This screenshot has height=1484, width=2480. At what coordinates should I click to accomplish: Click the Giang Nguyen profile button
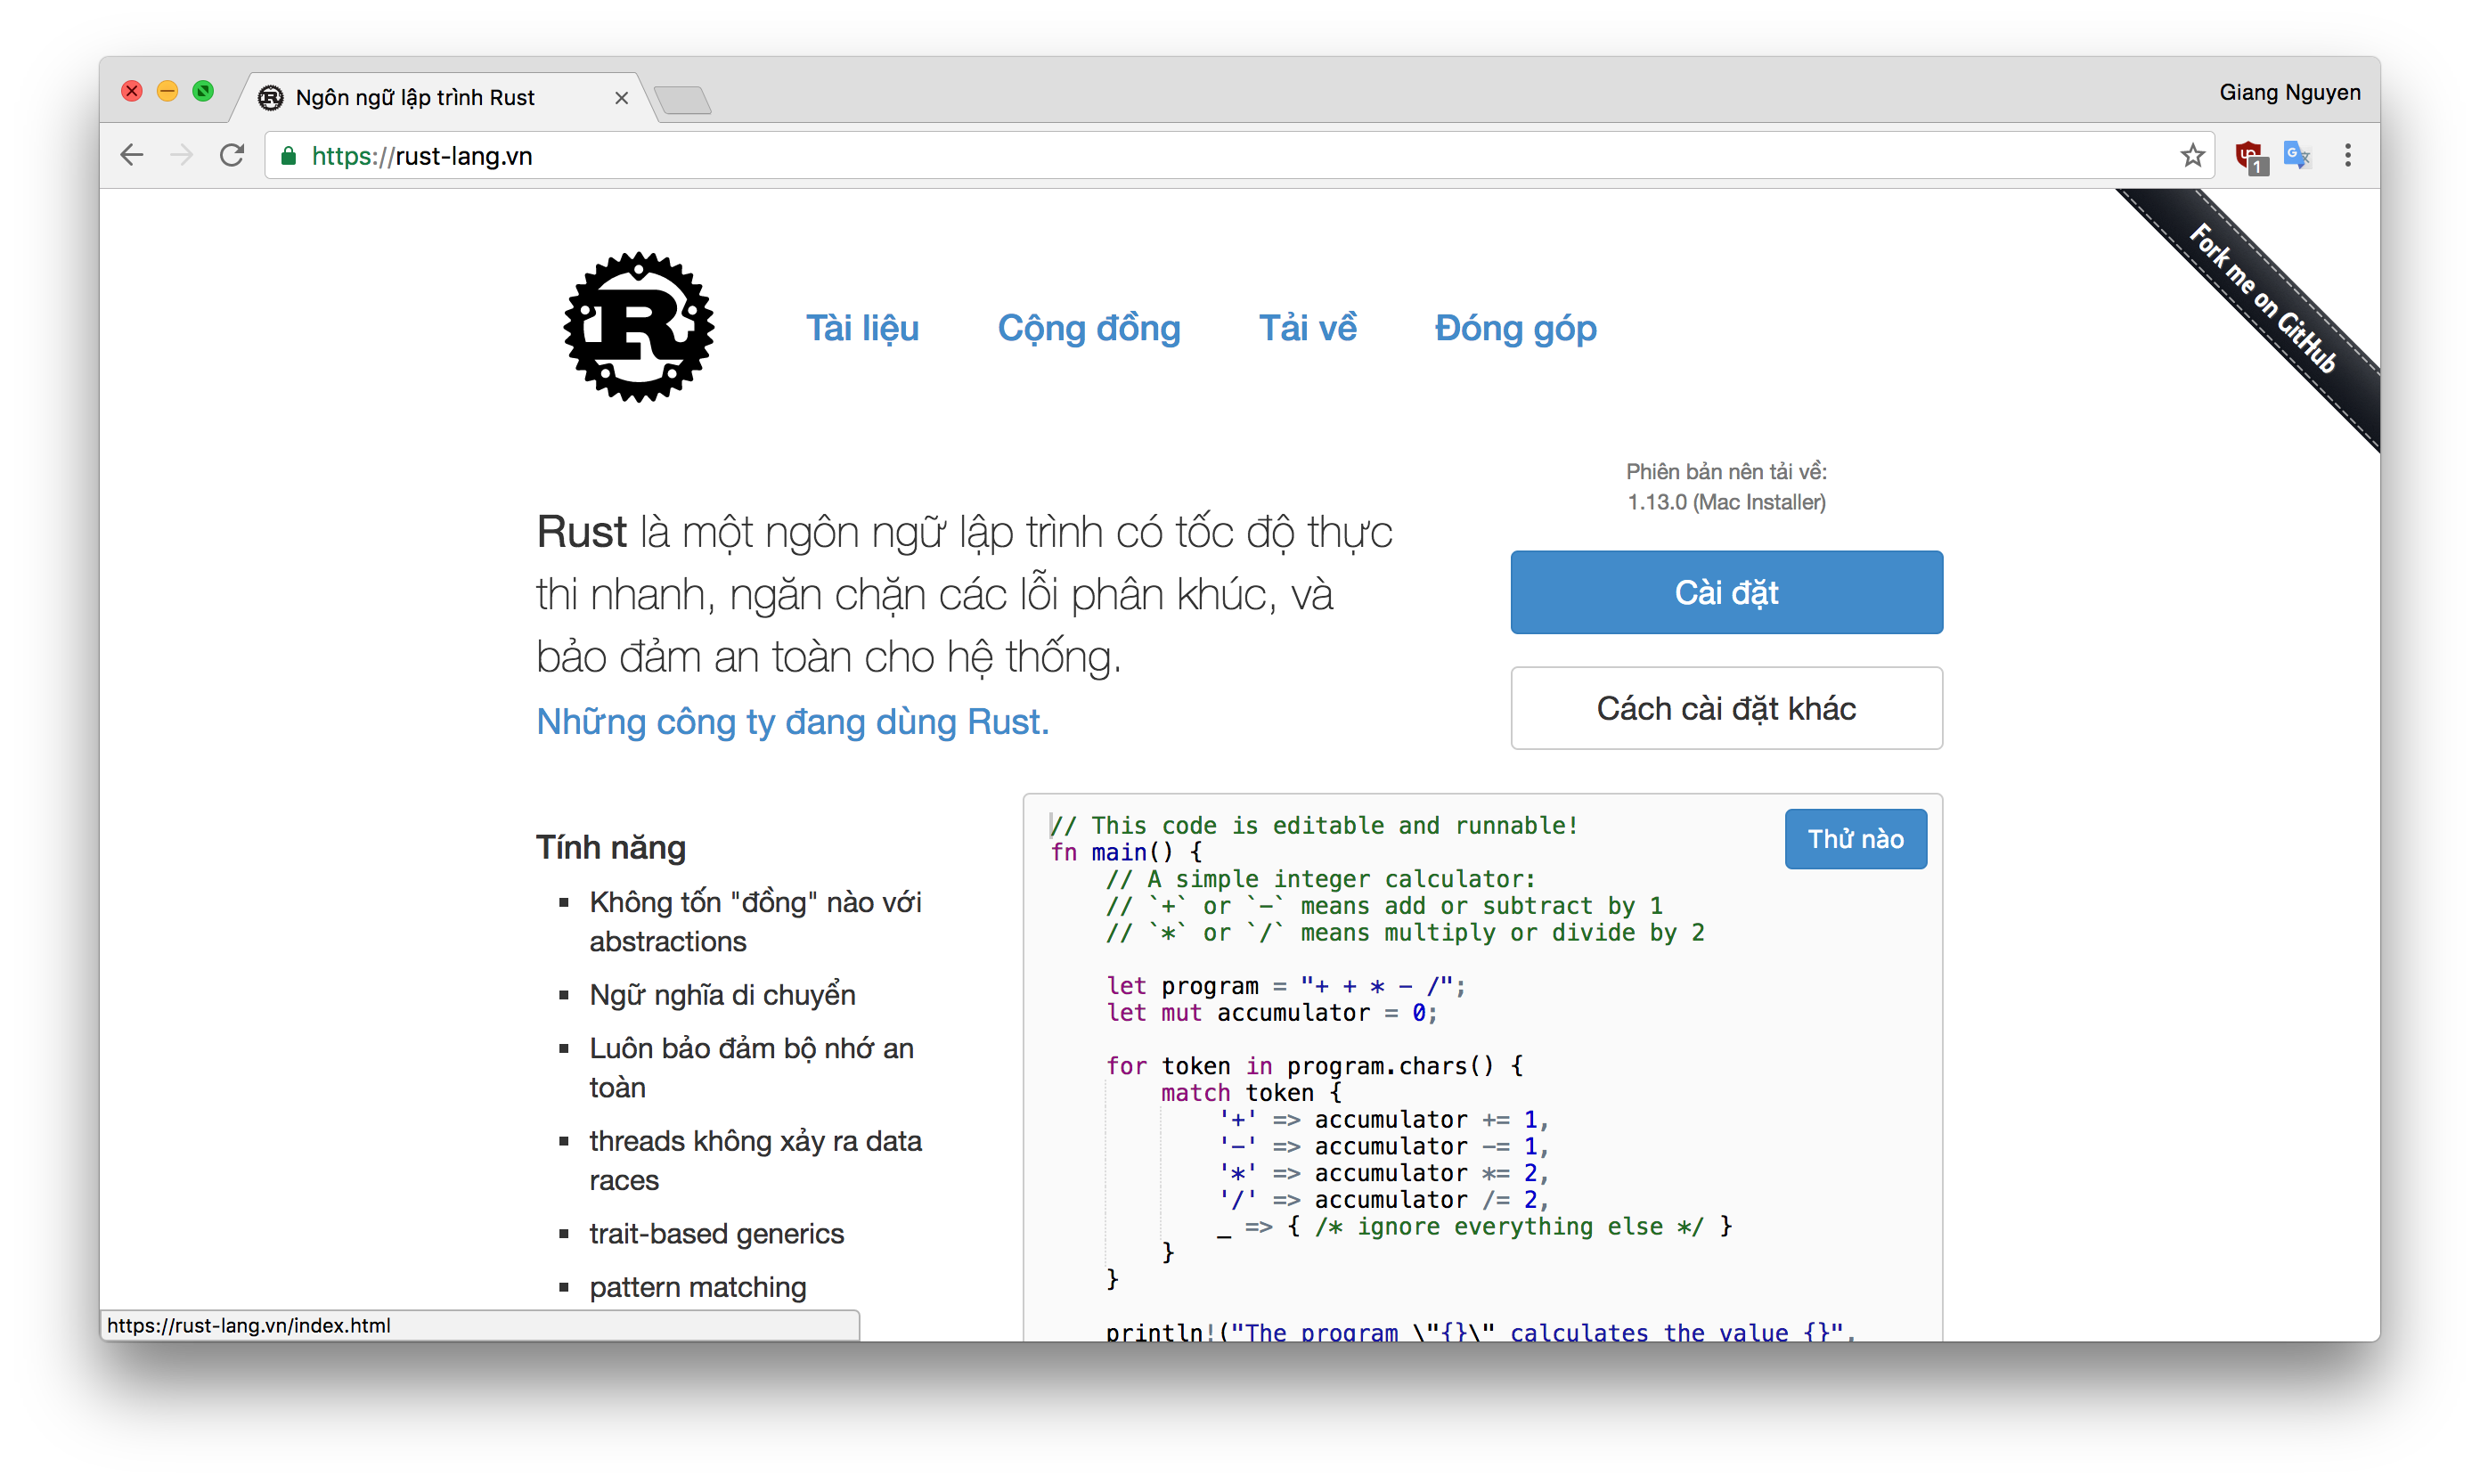[x=2289, y=93]
